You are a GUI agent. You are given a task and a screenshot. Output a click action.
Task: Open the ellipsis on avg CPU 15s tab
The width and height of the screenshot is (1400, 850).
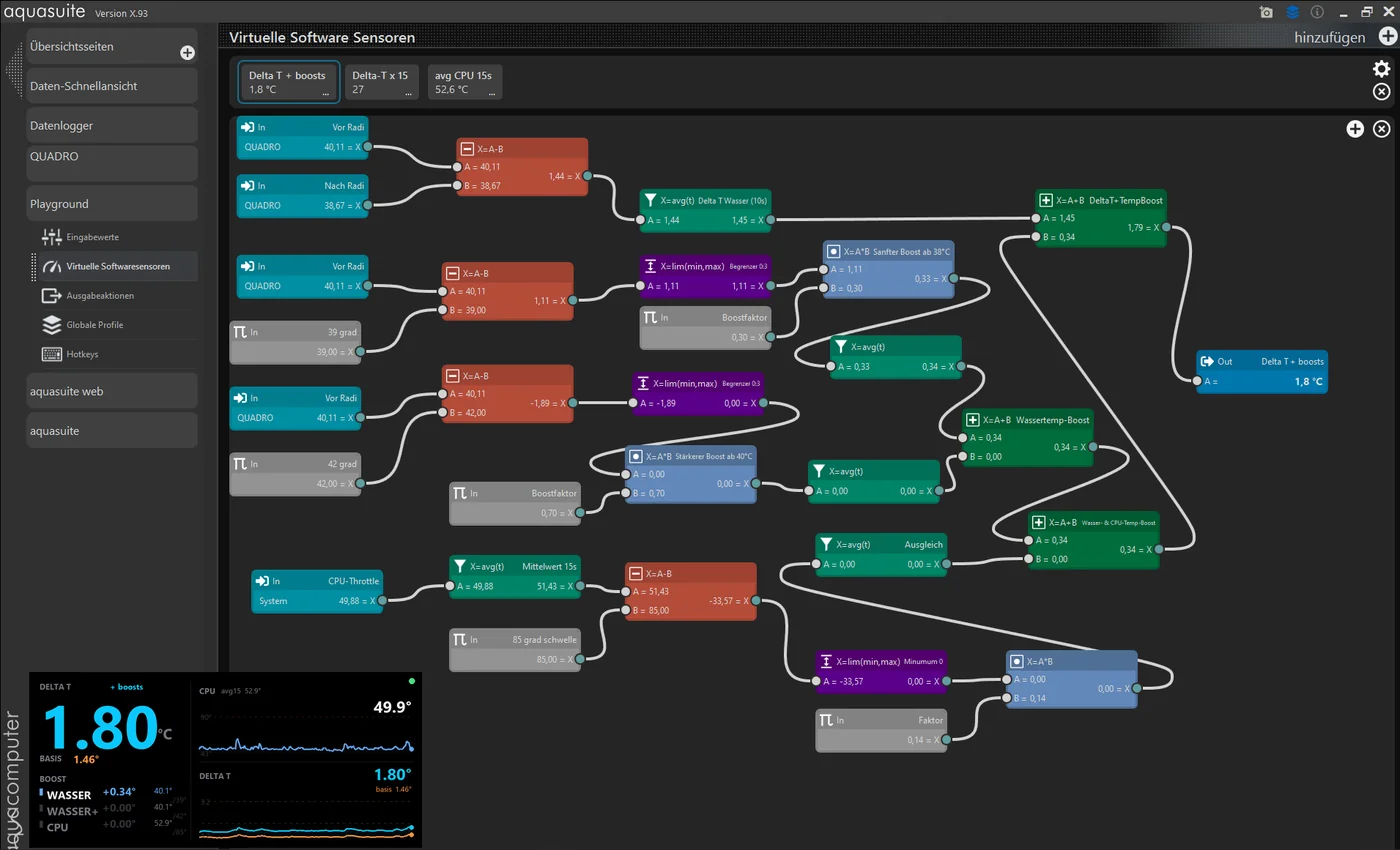(x=491, y=92)
